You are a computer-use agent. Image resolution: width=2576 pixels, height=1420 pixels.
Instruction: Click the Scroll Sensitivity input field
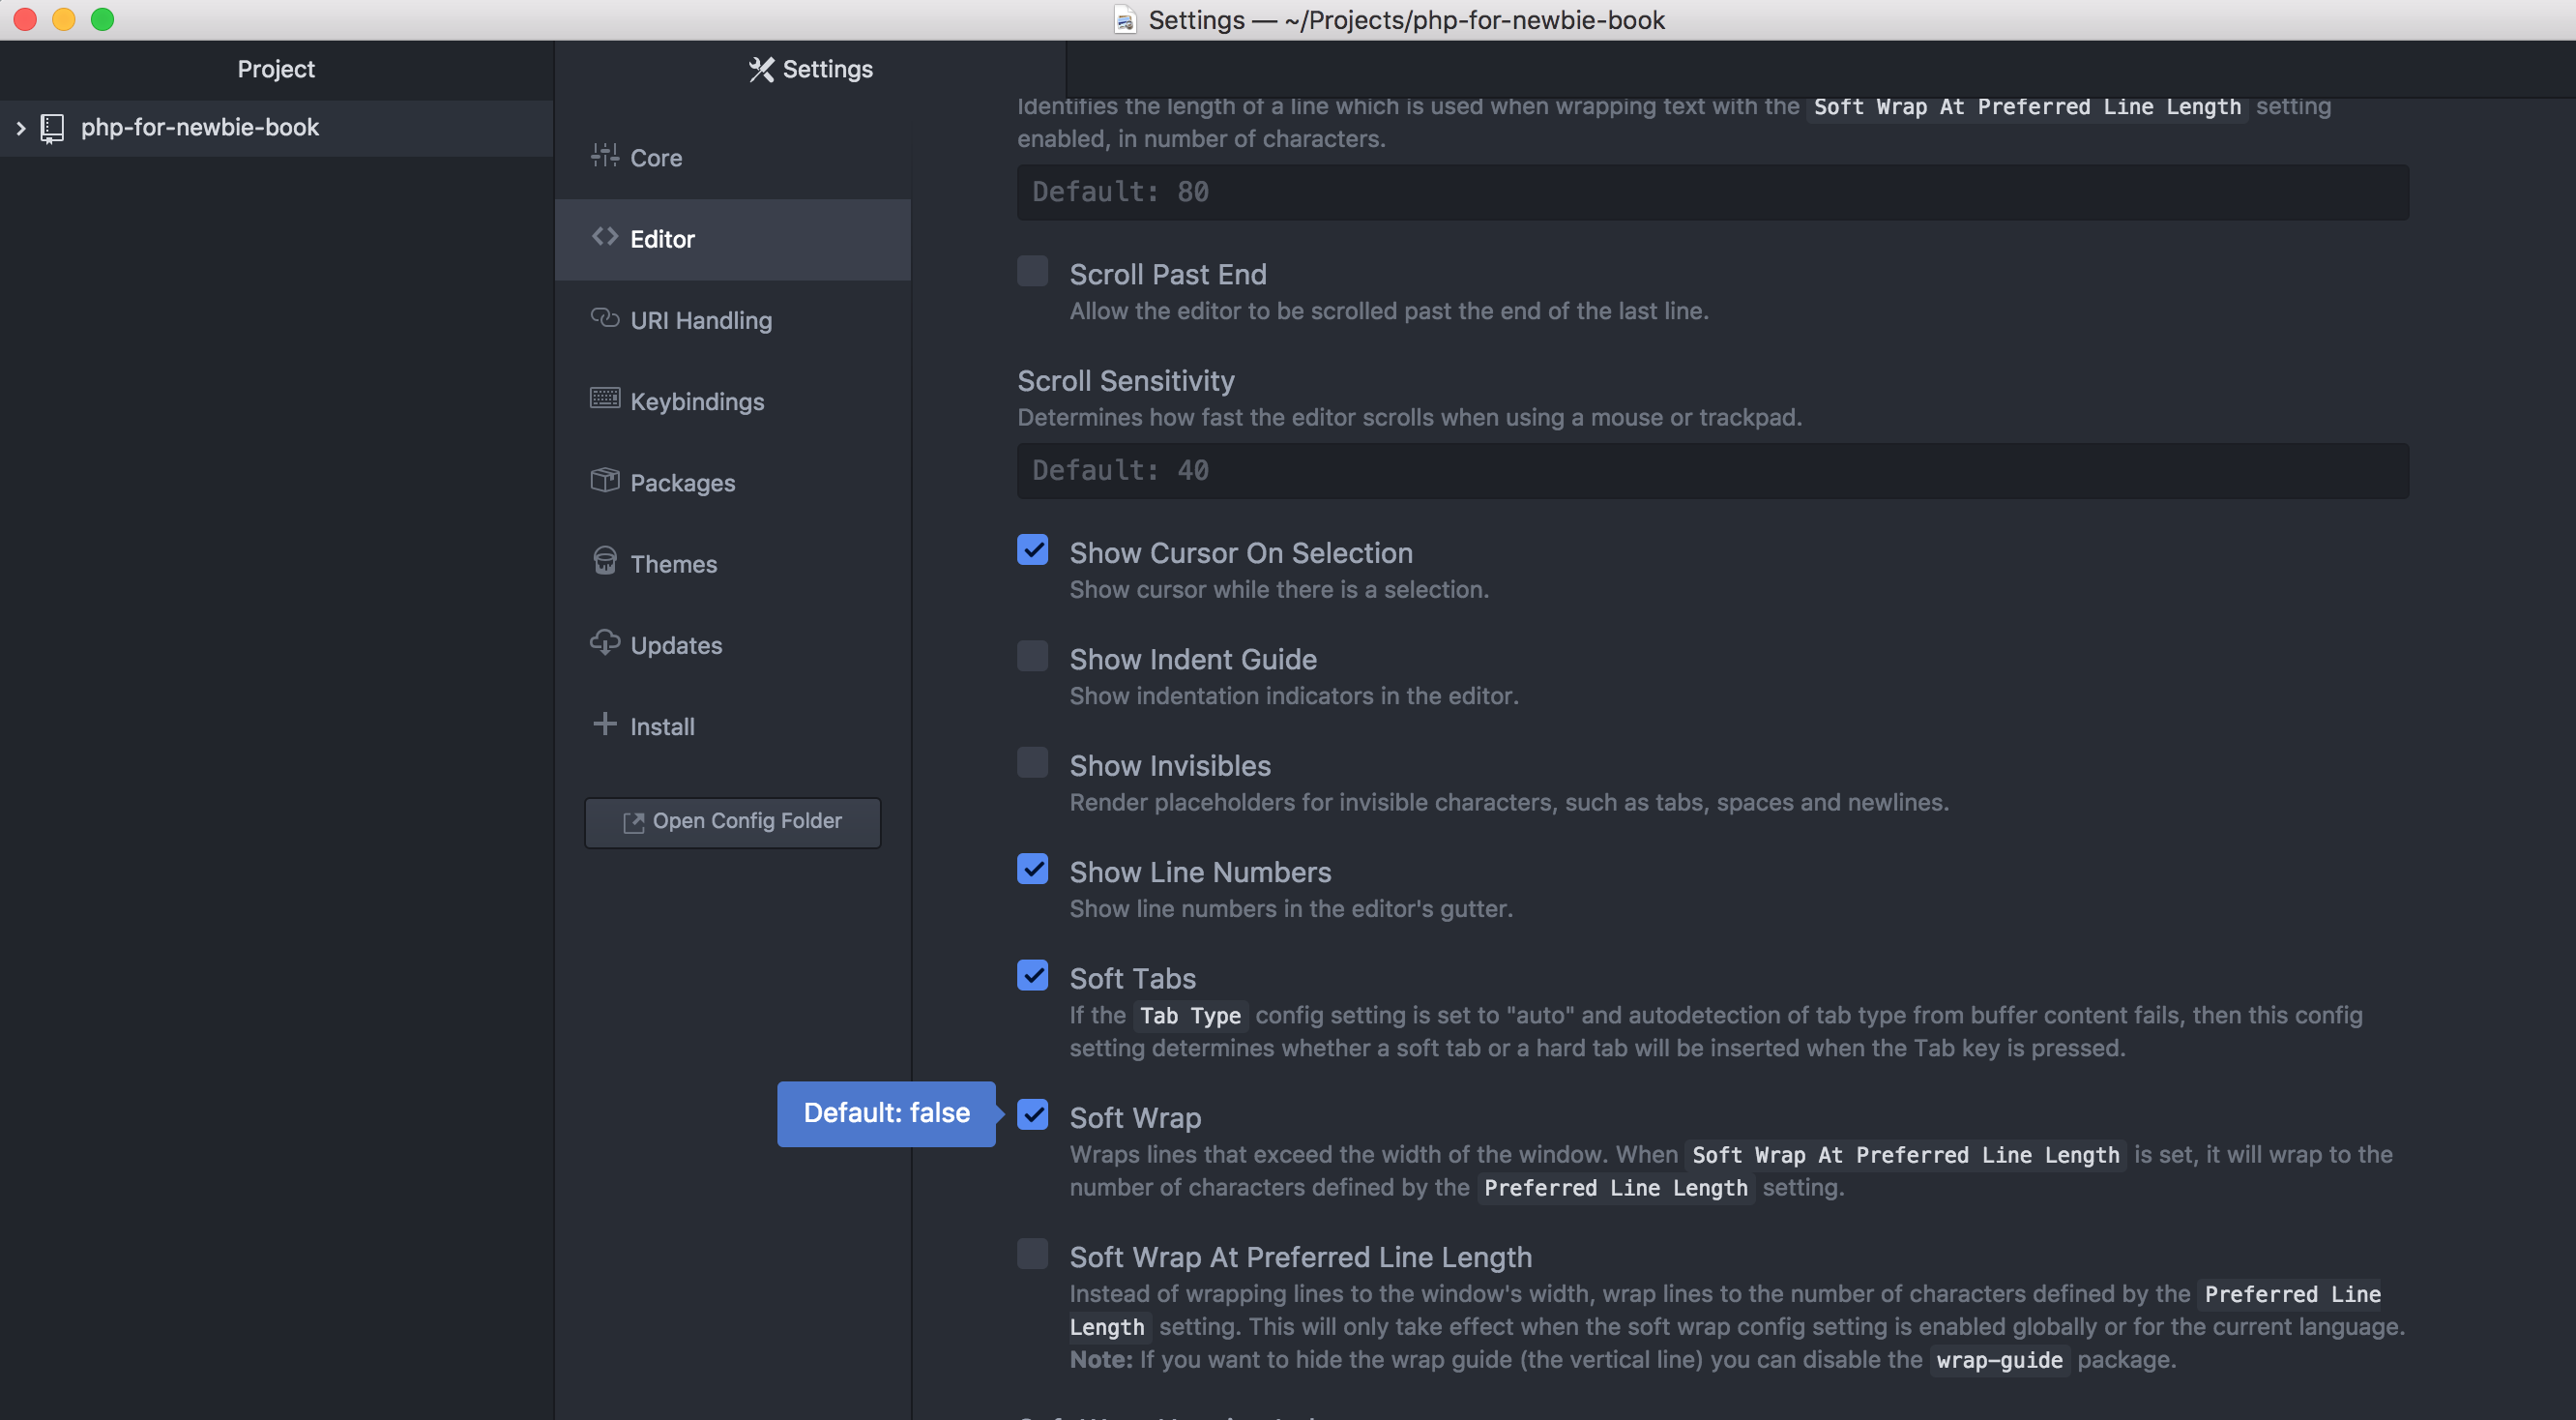(1712, 471)
